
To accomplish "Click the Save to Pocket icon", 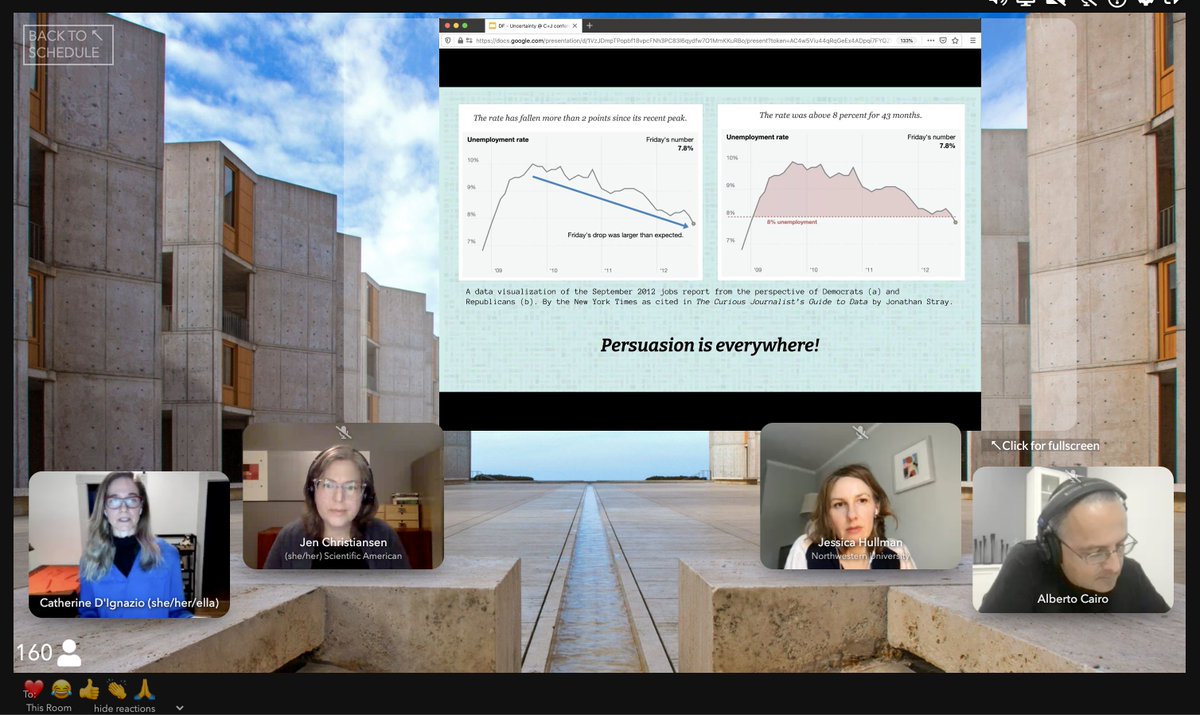I will pos(943,41).
